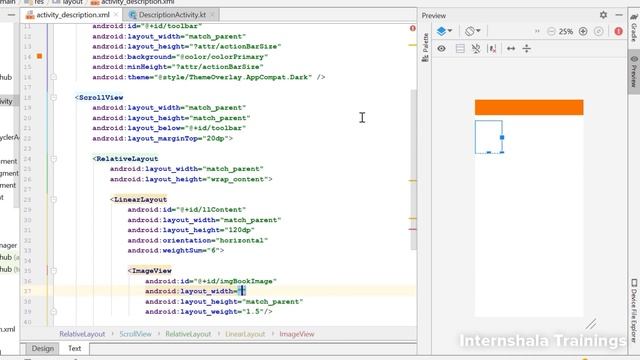Image resolution: width=640 pixels, height=360 pixels.
Task: Click the editor error indicator icon
Action: point(413,28)
